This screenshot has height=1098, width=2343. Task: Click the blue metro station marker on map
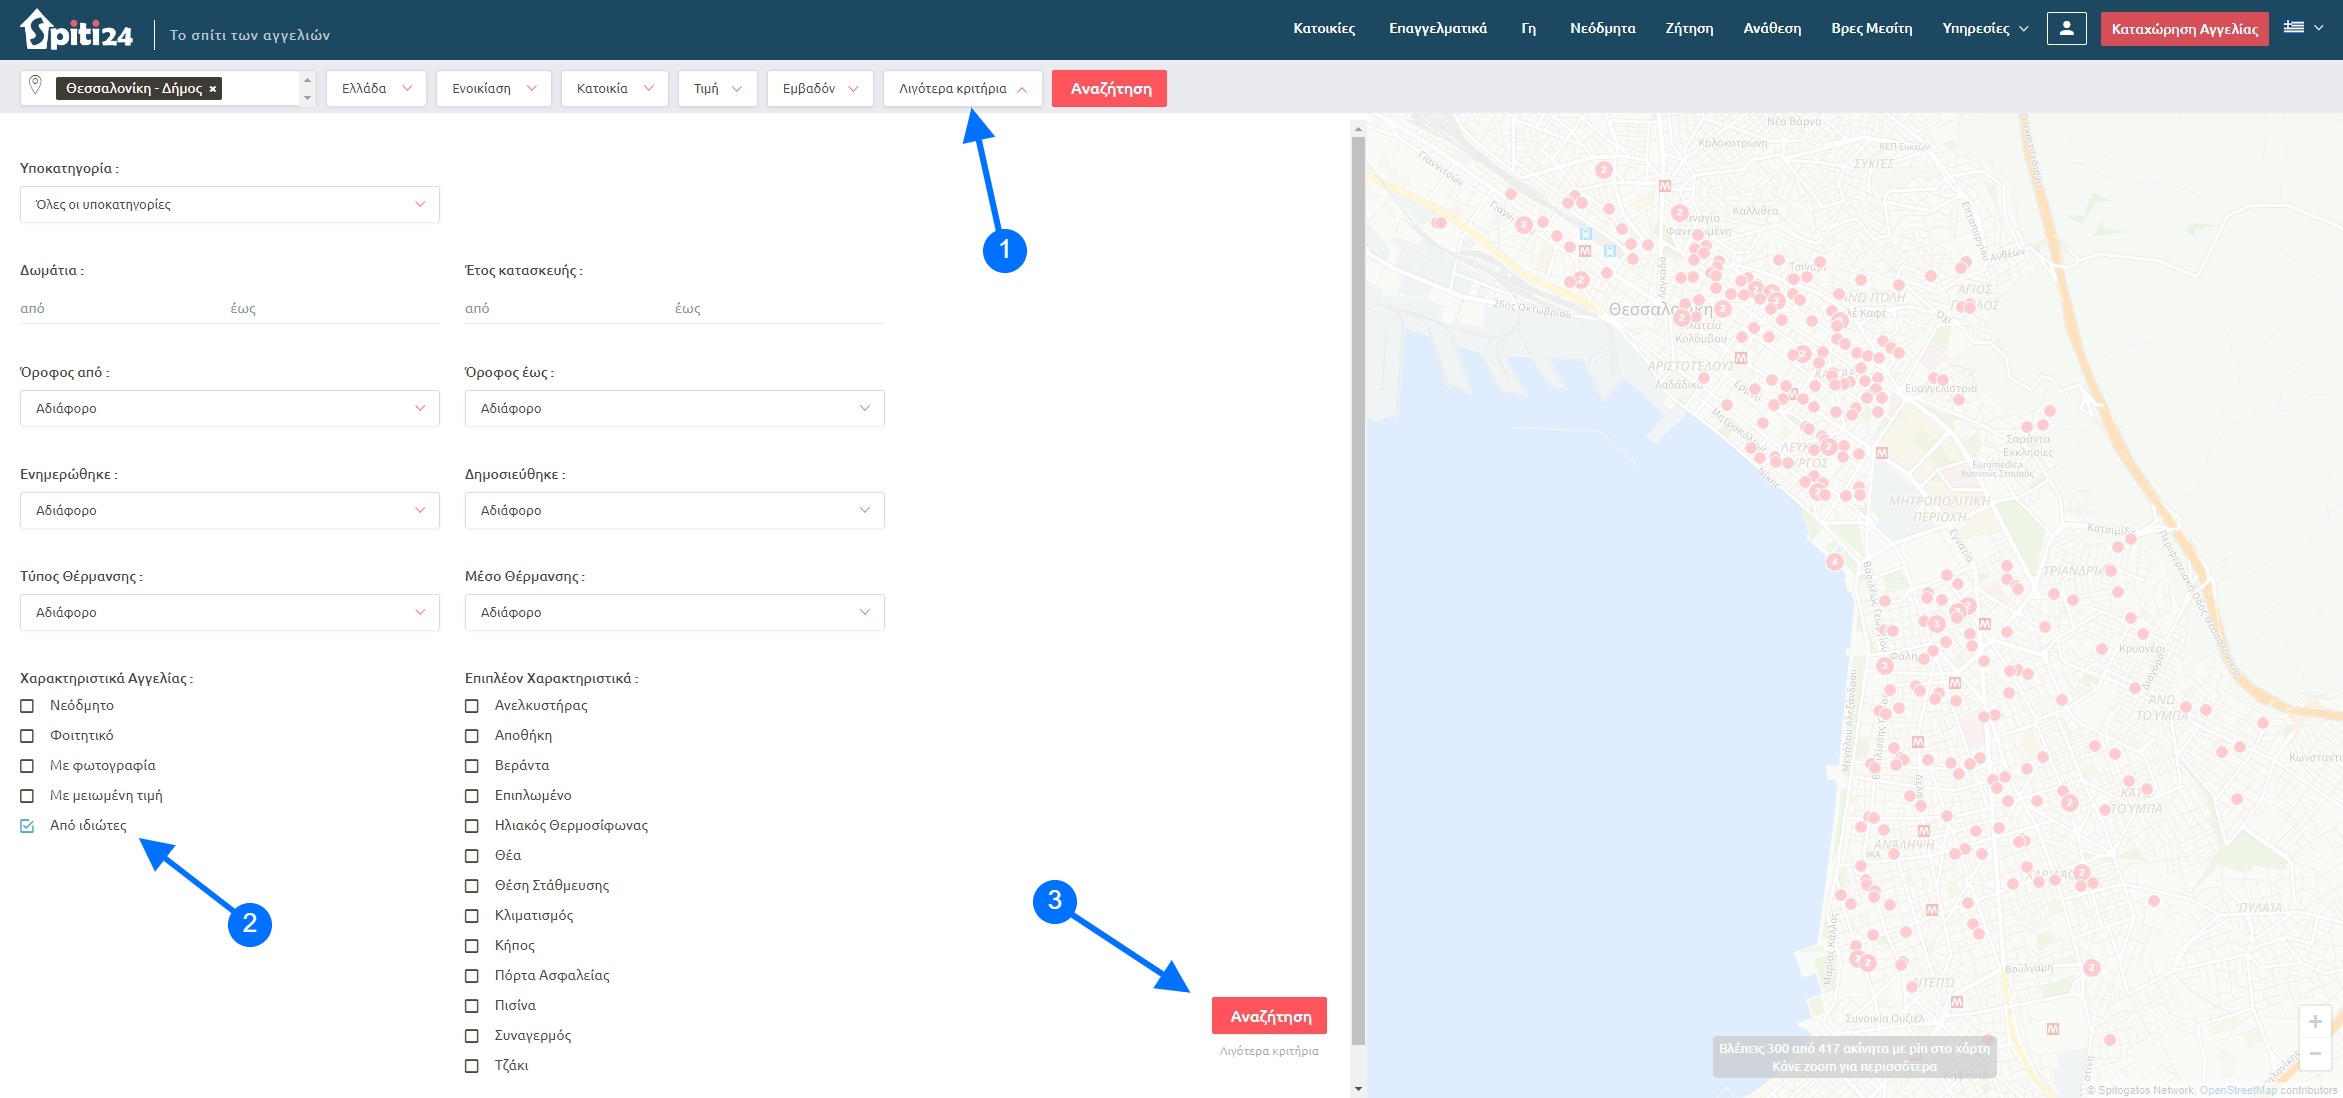[1585, 234]
